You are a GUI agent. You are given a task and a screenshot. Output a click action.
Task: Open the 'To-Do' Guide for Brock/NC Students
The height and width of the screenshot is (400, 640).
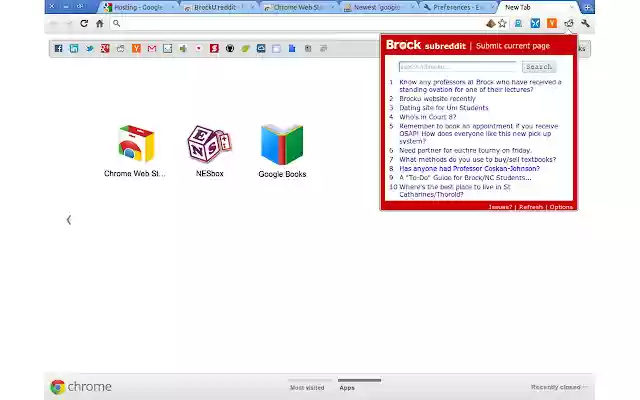coord(465,178)
